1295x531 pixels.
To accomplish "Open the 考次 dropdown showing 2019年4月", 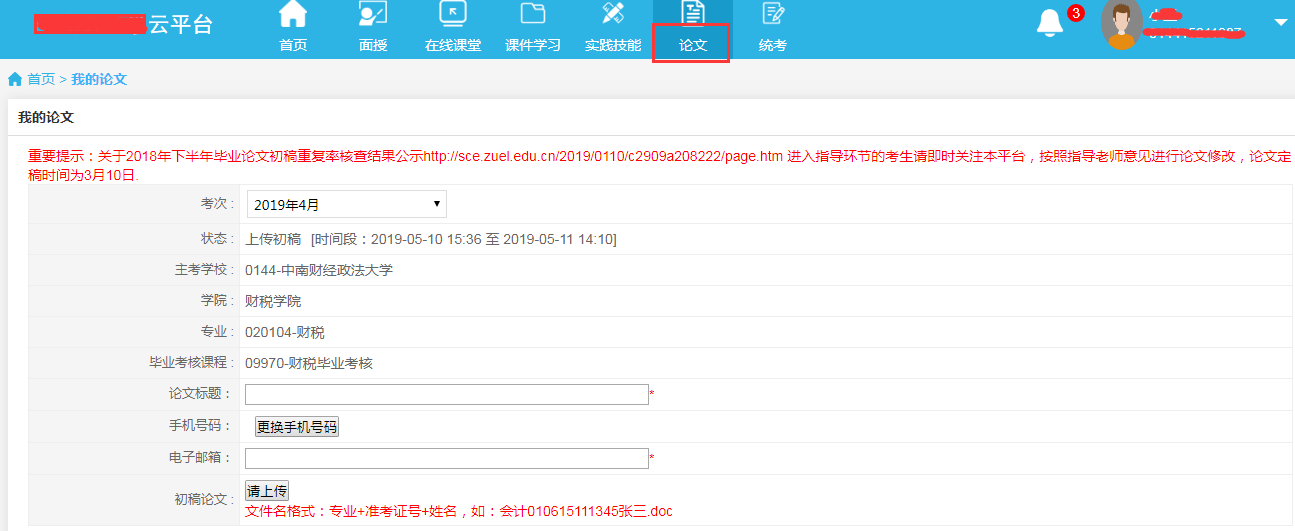I will [346, 204].
